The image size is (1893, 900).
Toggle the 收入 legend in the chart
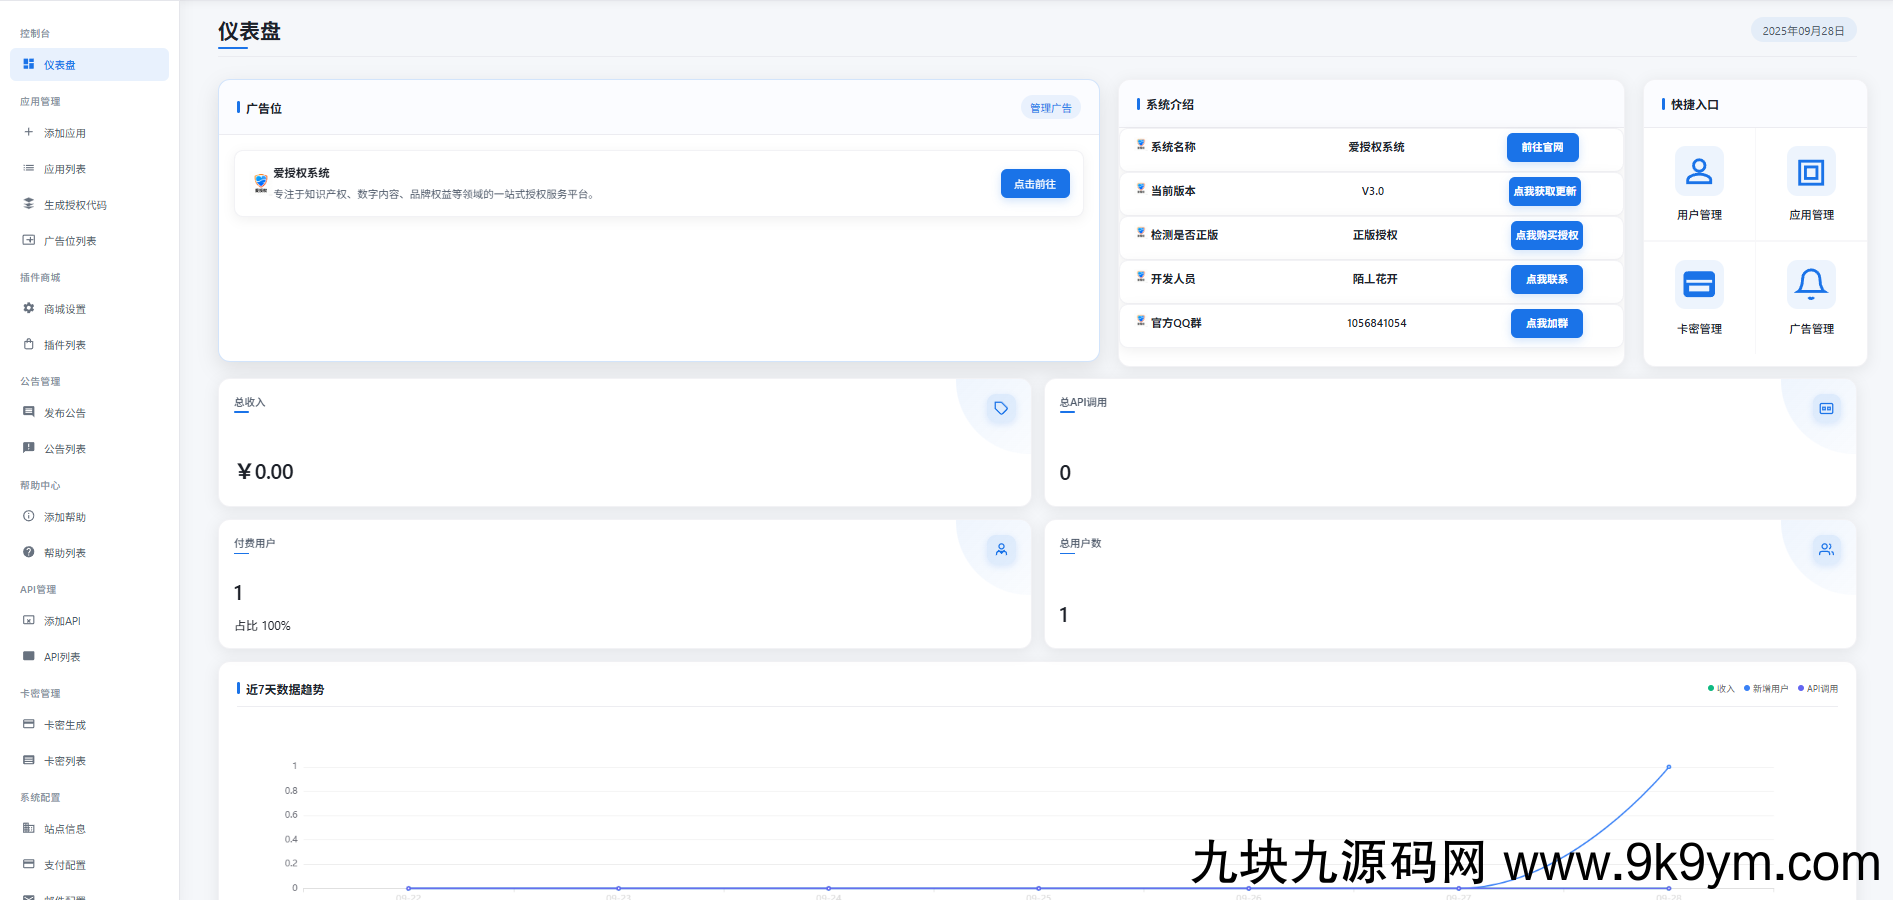pyautogui.click(x=1720, y=688)
